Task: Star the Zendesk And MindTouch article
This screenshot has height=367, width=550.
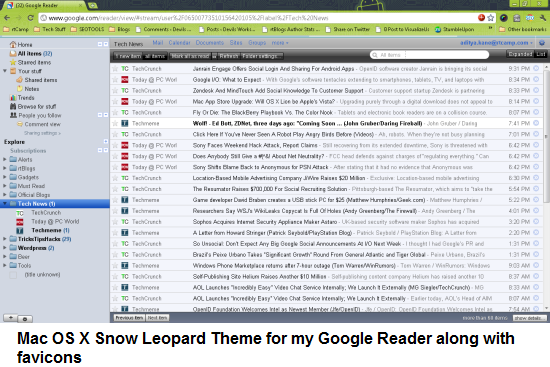Action: (115, 91)
